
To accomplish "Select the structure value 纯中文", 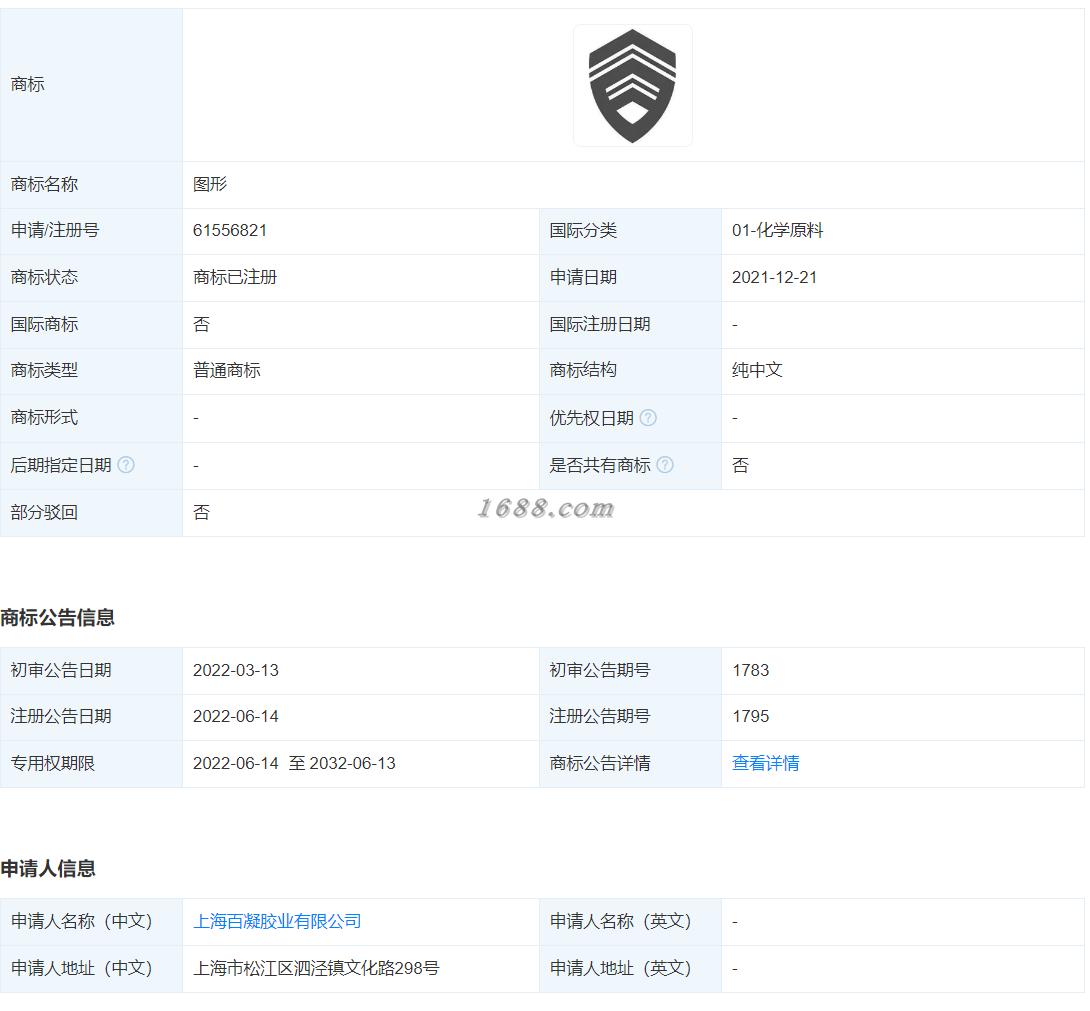I will [757, 370].
